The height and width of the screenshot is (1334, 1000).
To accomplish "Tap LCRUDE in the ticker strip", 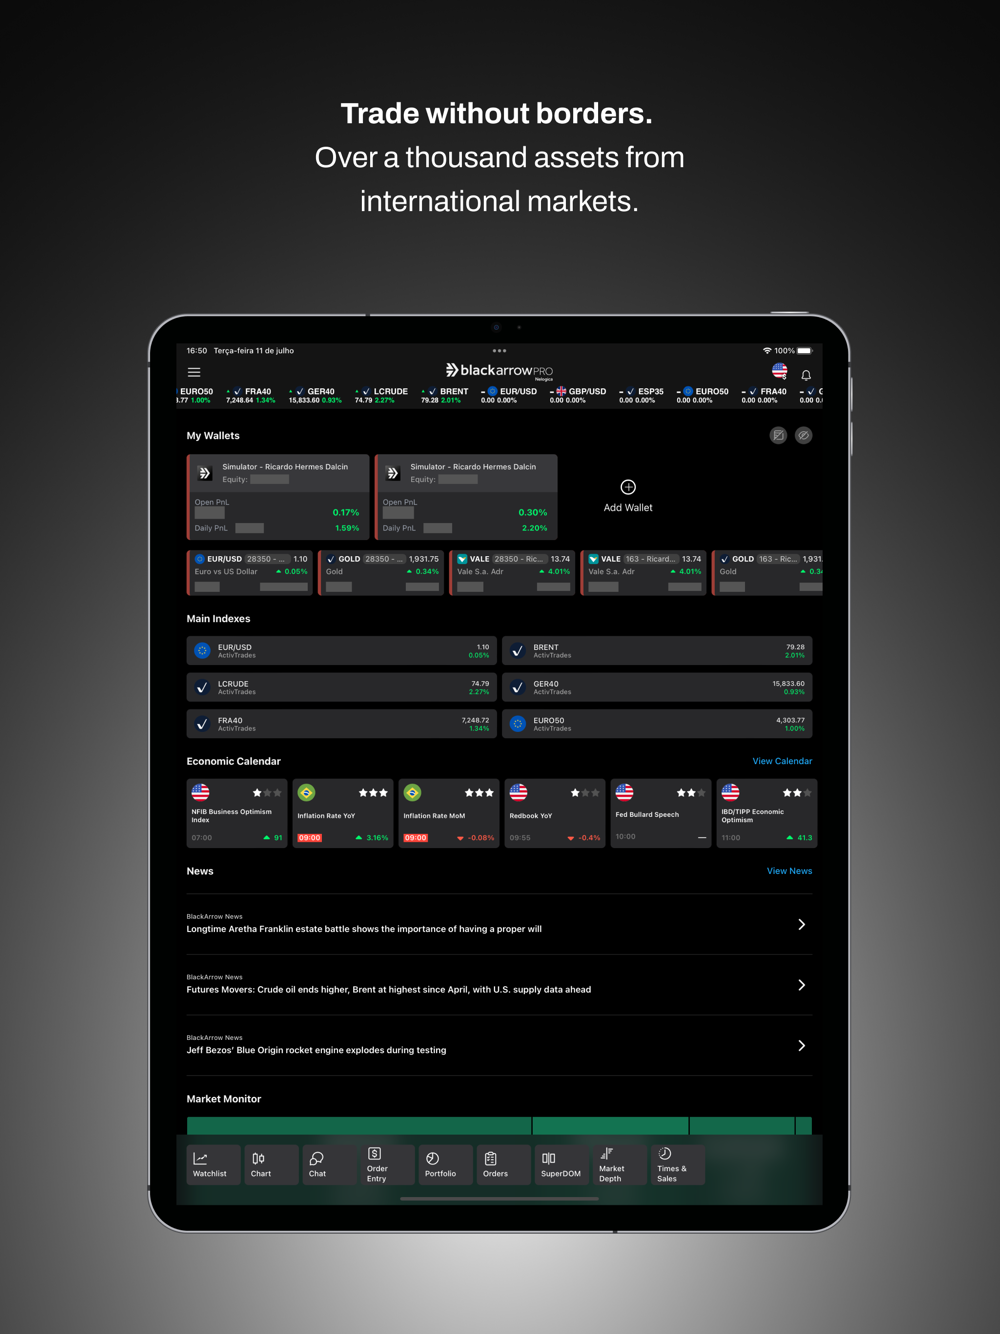I will pyautogui.click(x=381, y=395).
